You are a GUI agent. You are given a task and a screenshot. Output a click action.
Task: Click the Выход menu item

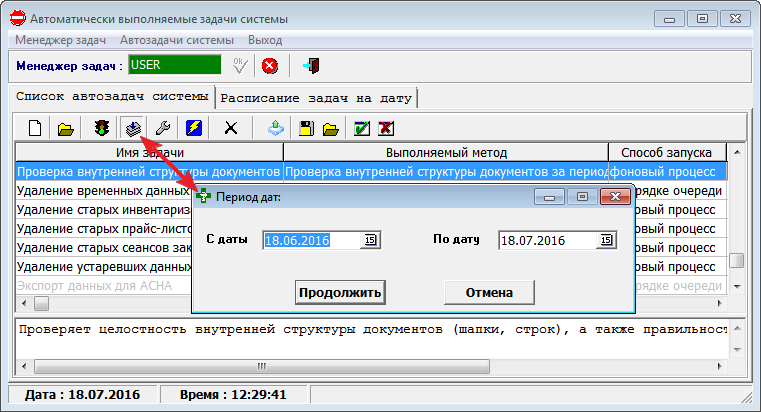(x=265, y=40)
